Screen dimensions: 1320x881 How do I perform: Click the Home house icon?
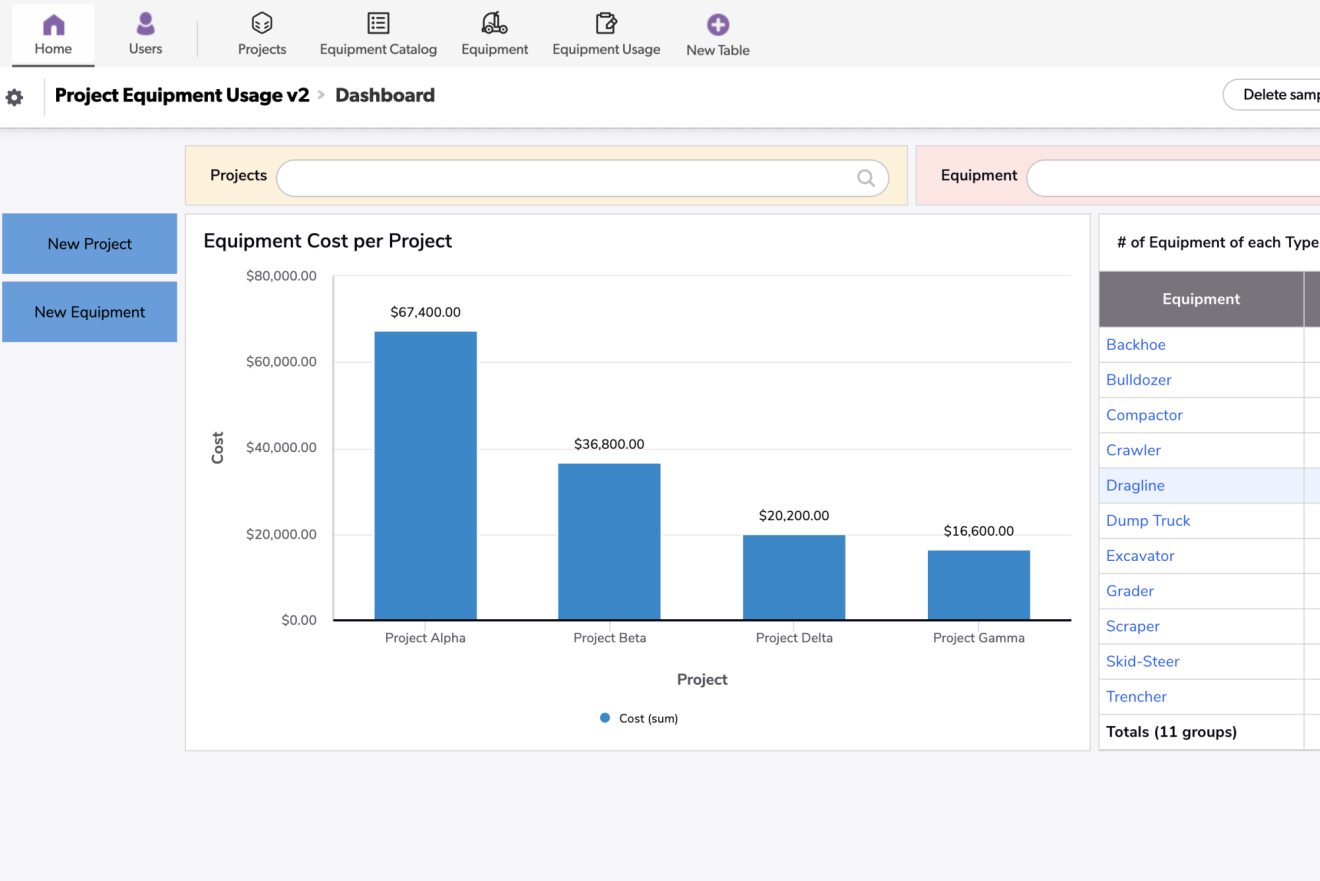[53, 25]
